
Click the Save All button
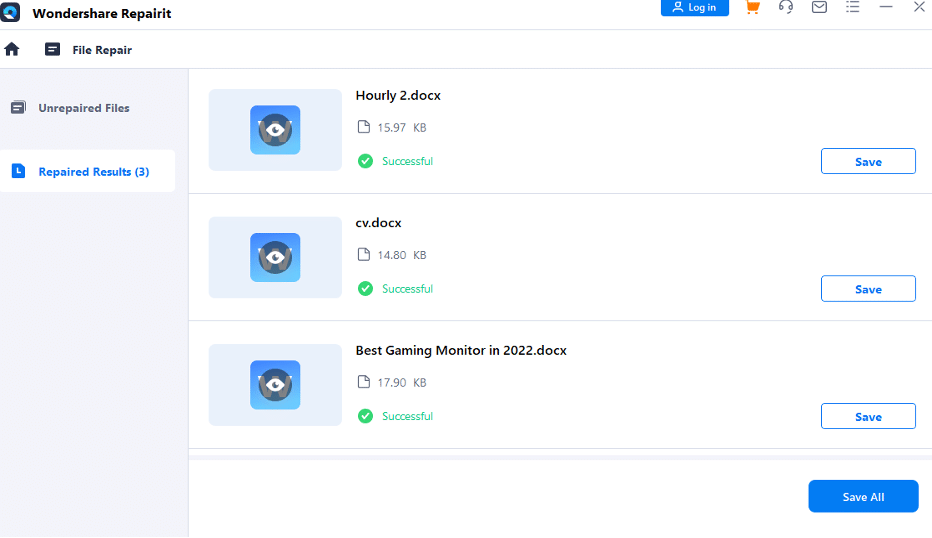coord(864,496)
